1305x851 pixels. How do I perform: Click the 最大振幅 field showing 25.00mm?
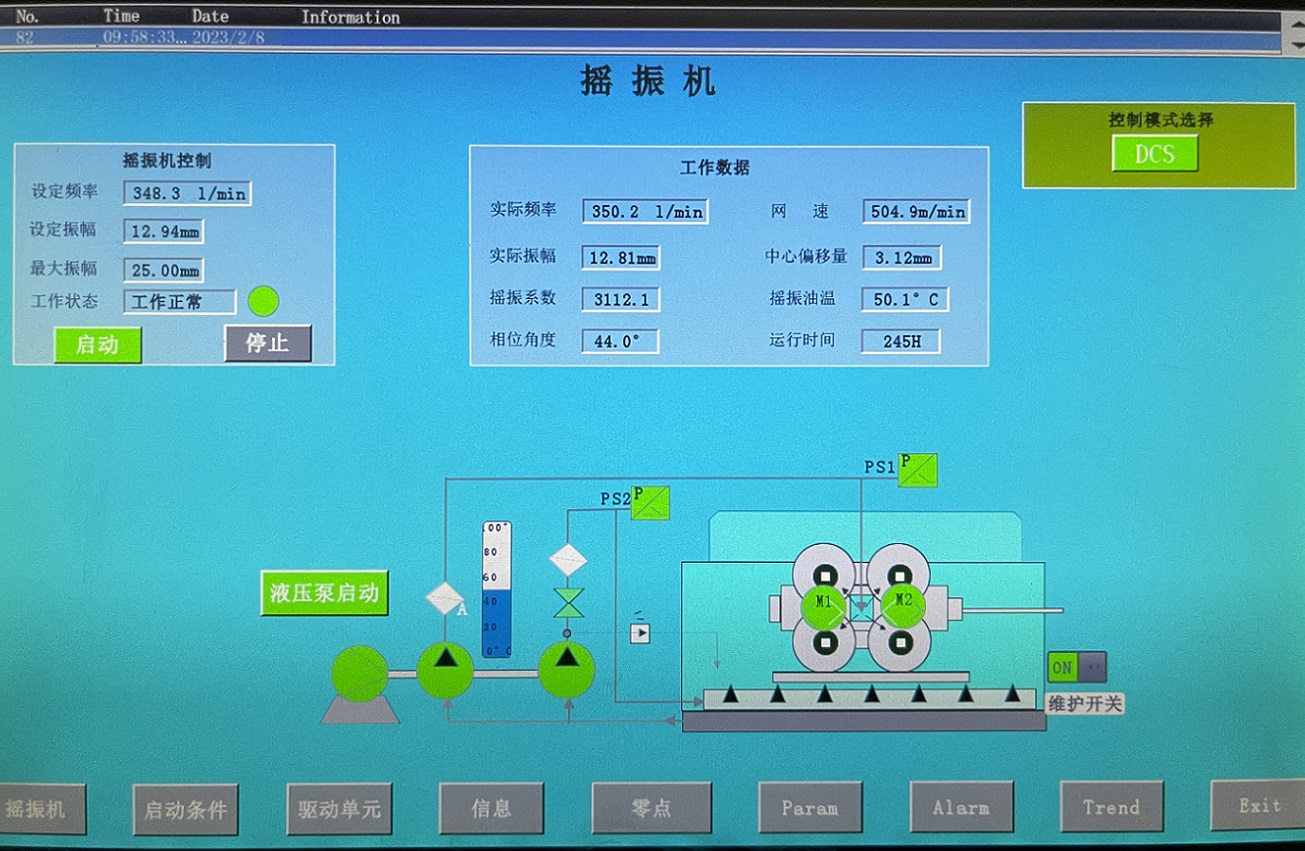coord(164,270)
